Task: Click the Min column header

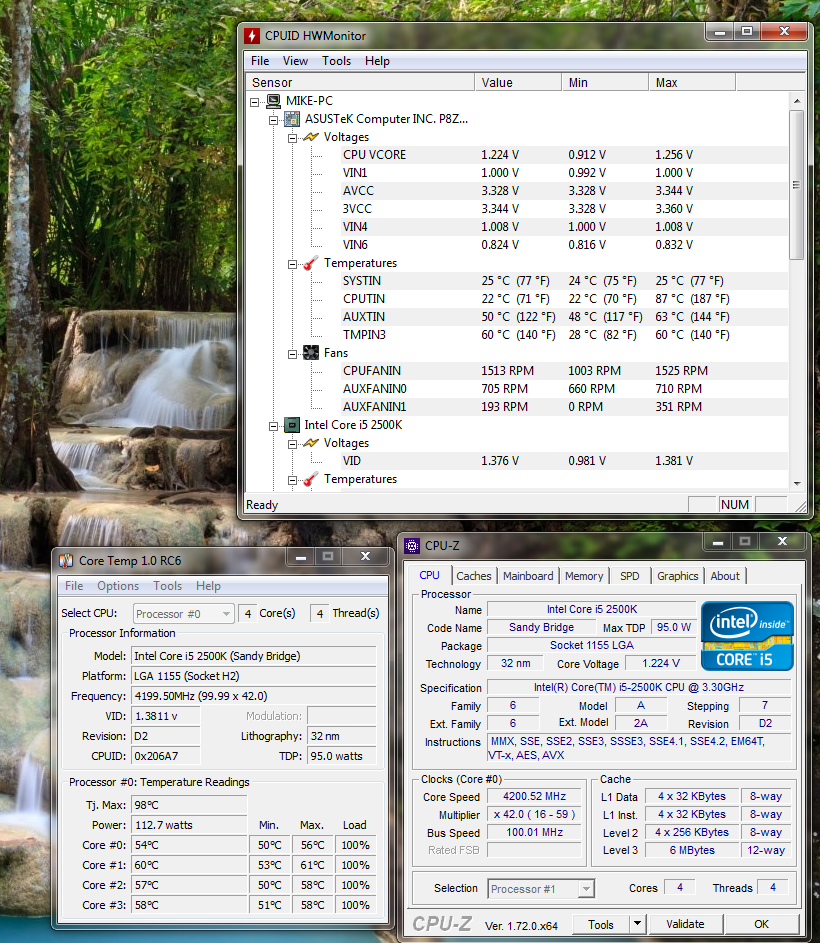Action: 605,82
